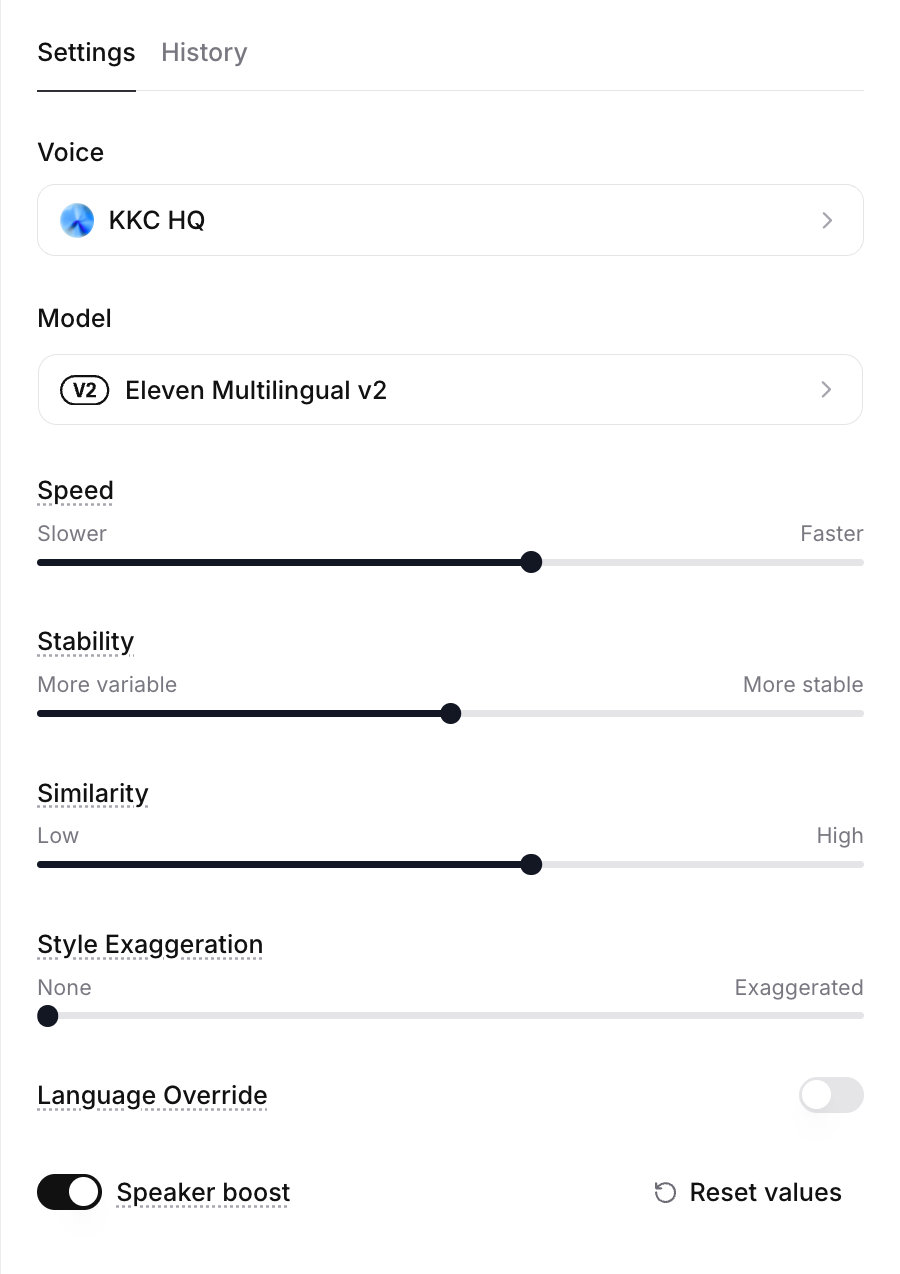Open the Voice selection field
The width and height of the screenshot is (900, 1274).
(x=450, y=220)
